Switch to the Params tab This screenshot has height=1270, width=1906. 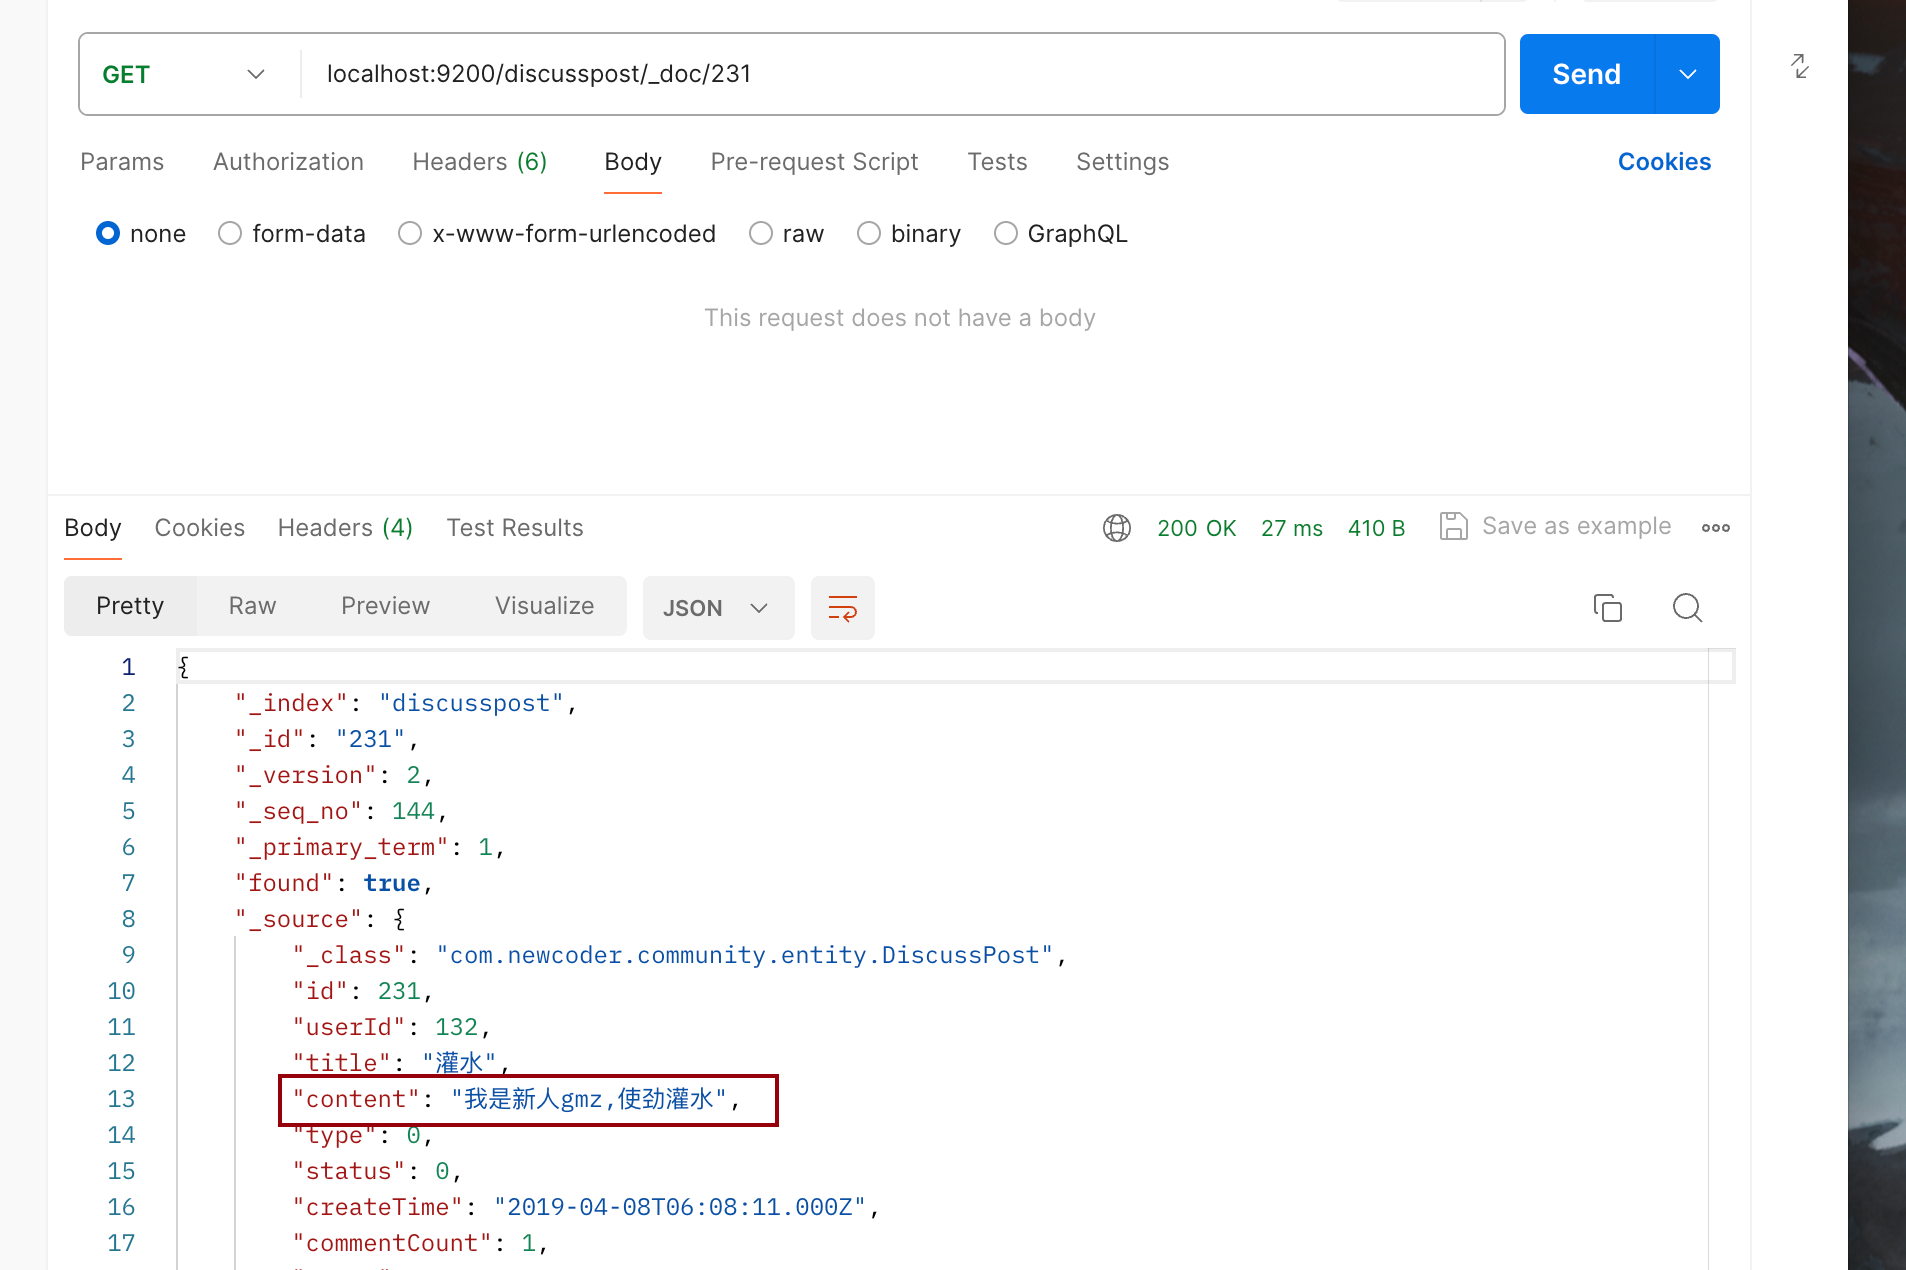(122, 162)
